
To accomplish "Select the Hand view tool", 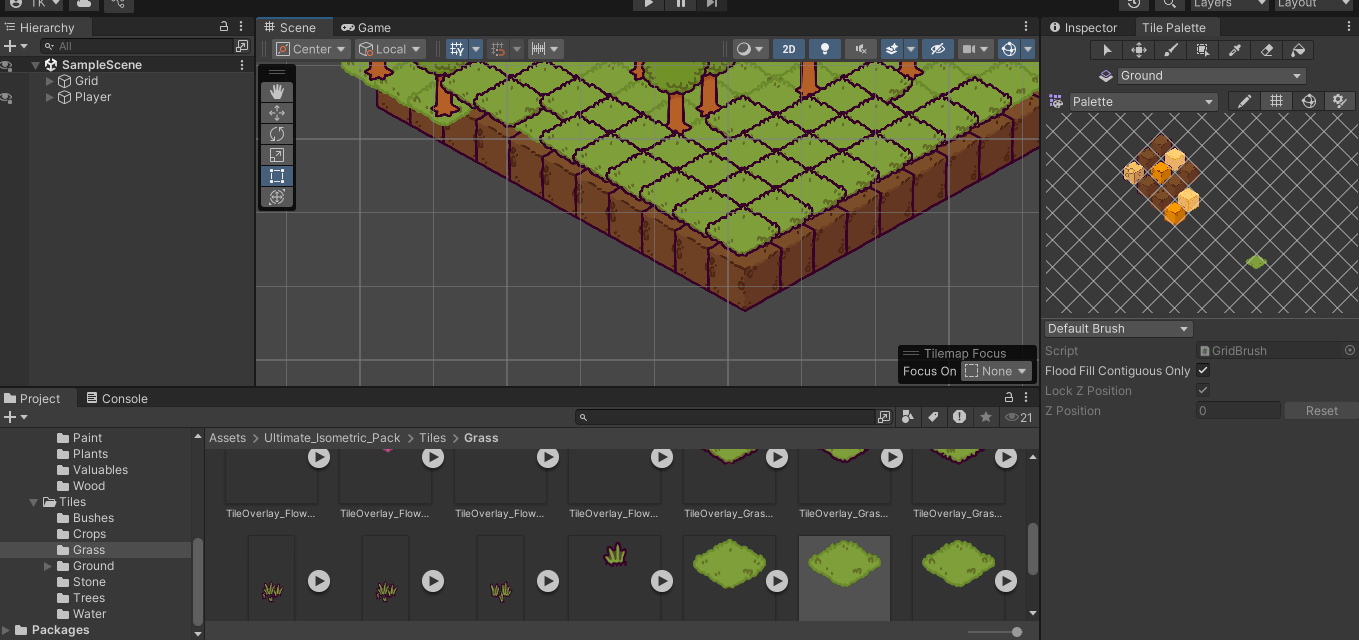I will coord(277,91).
